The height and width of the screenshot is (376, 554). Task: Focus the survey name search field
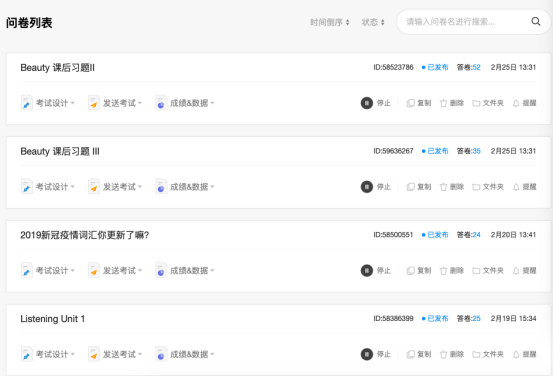[x=466, y=22]
